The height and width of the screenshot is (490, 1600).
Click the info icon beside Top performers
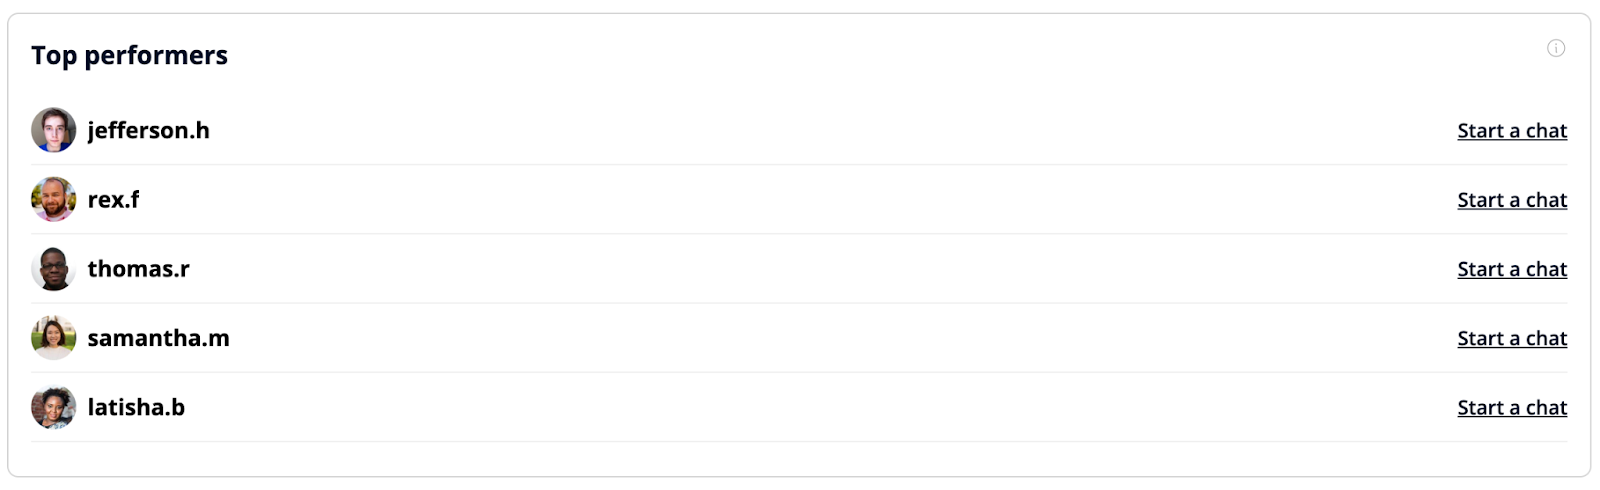pos(1556,48)
